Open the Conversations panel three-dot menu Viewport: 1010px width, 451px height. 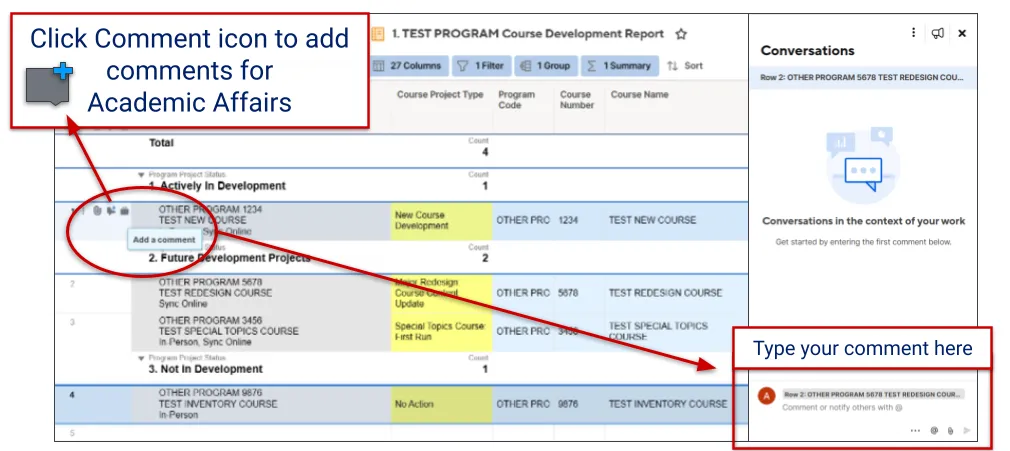913,33
